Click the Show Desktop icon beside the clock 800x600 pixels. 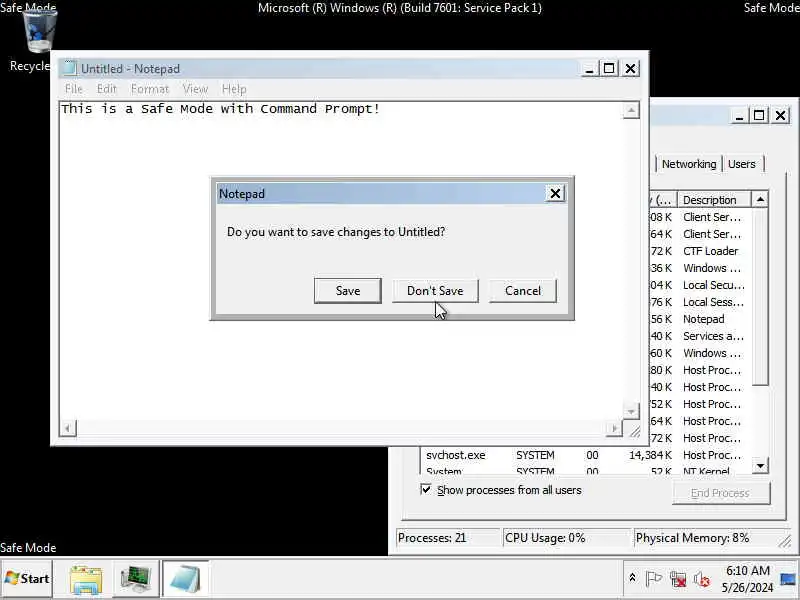(x=787, y=579)
